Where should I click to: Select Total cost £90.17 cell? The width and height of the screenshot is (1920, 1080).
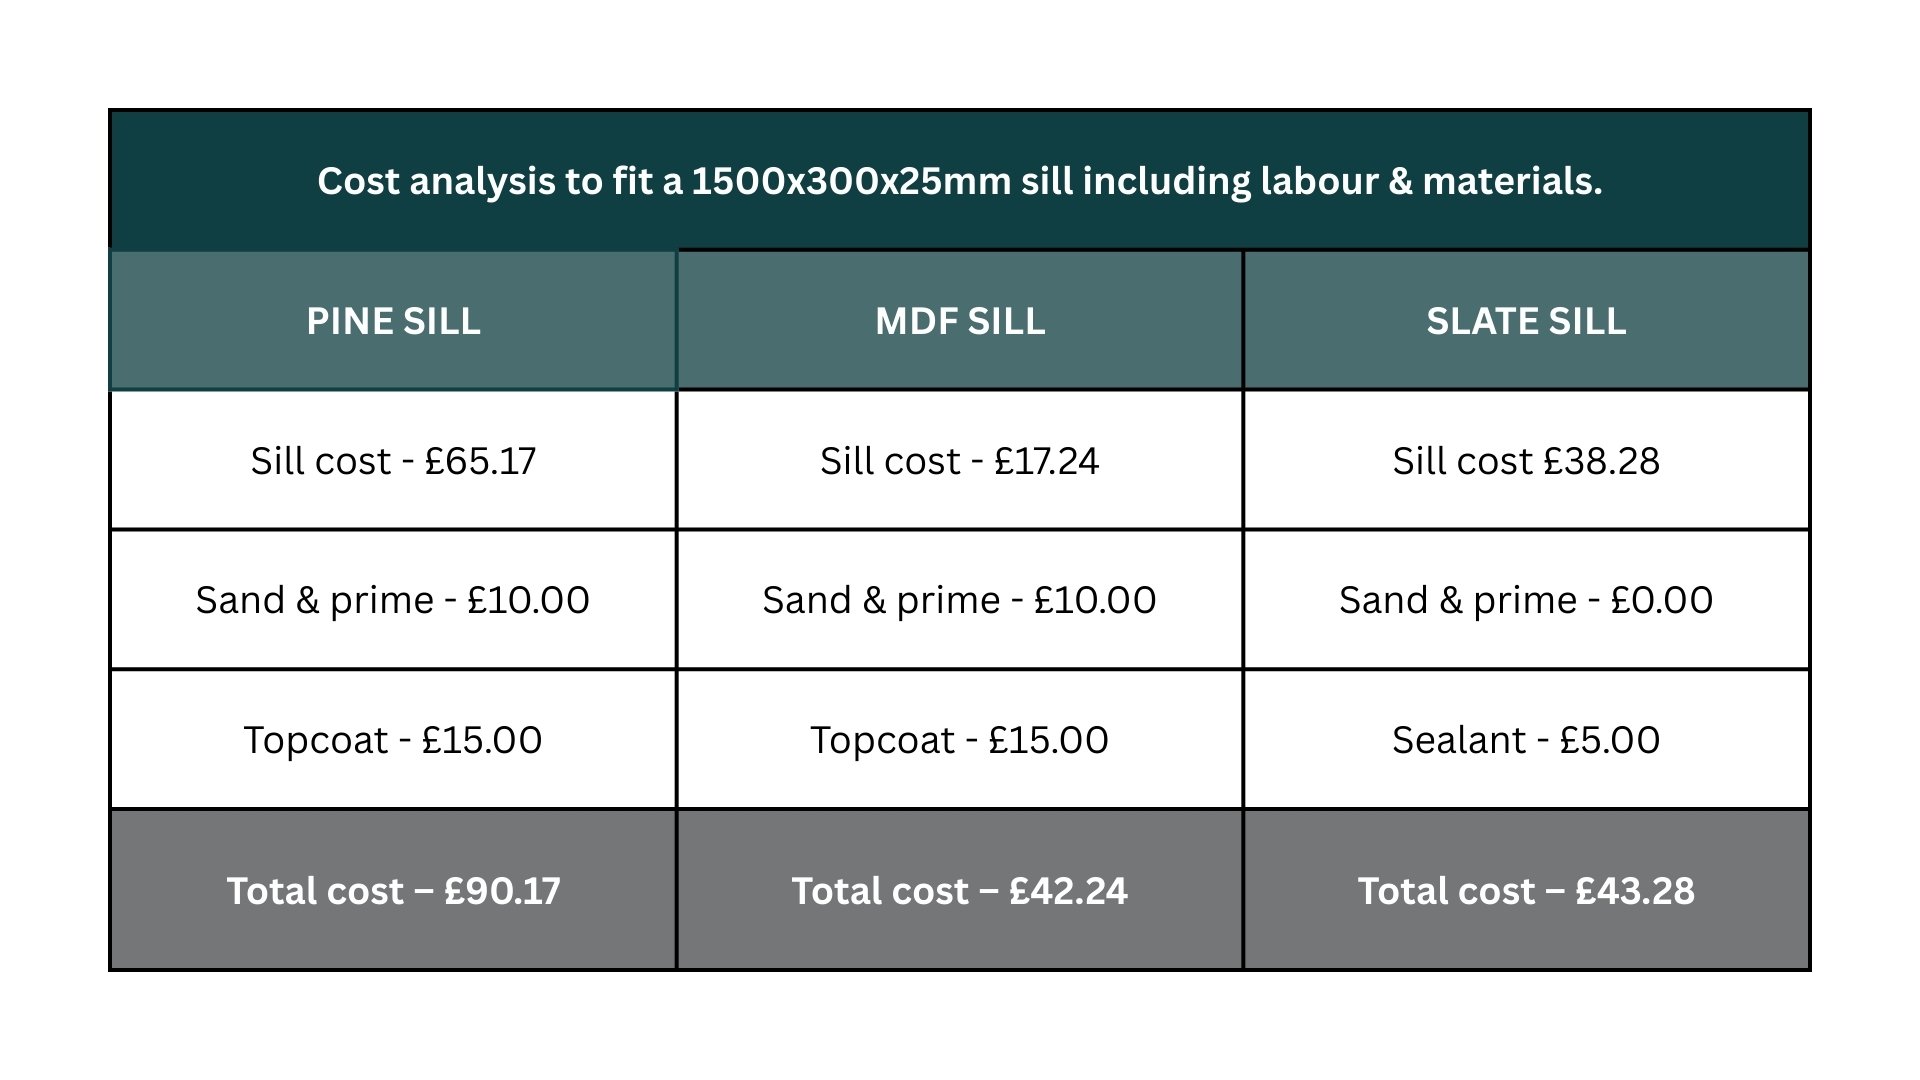point(393,890)
